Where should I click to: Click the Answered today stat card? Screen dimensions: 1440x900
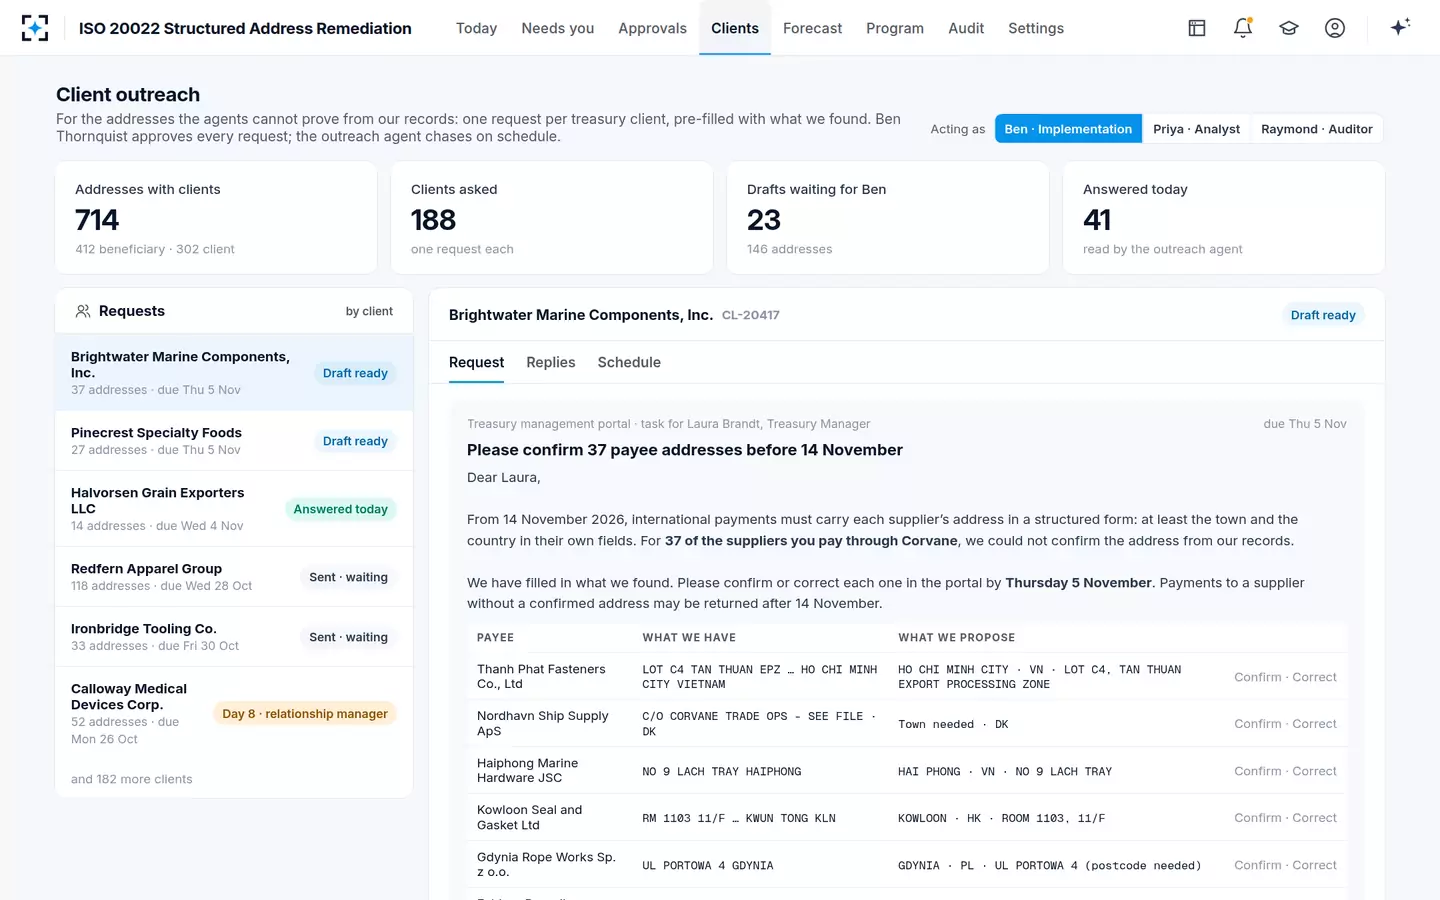(x=1224, y=218)
